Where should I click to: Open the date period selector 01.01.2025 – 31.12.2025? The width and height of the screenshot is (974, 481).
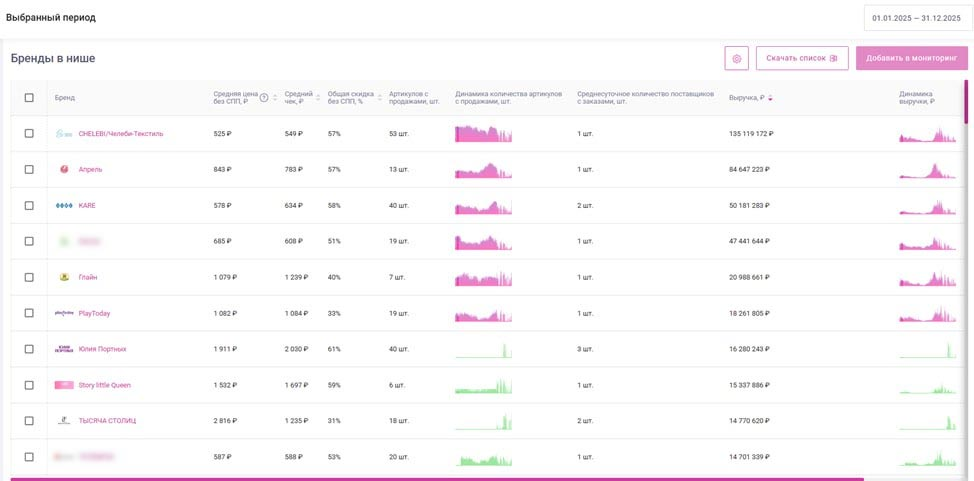pyautogui.click(x=917, y=18)
